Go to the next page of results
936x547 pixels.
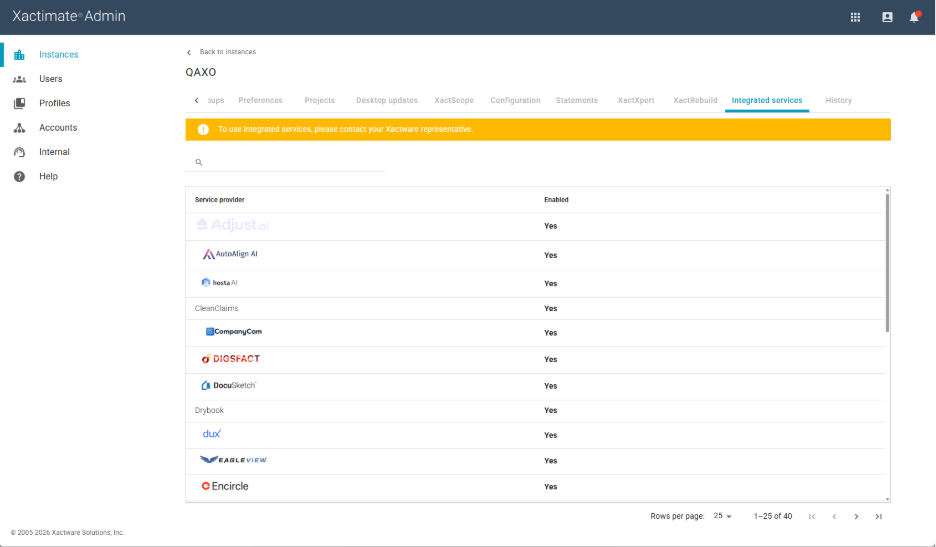pos(856,517)
